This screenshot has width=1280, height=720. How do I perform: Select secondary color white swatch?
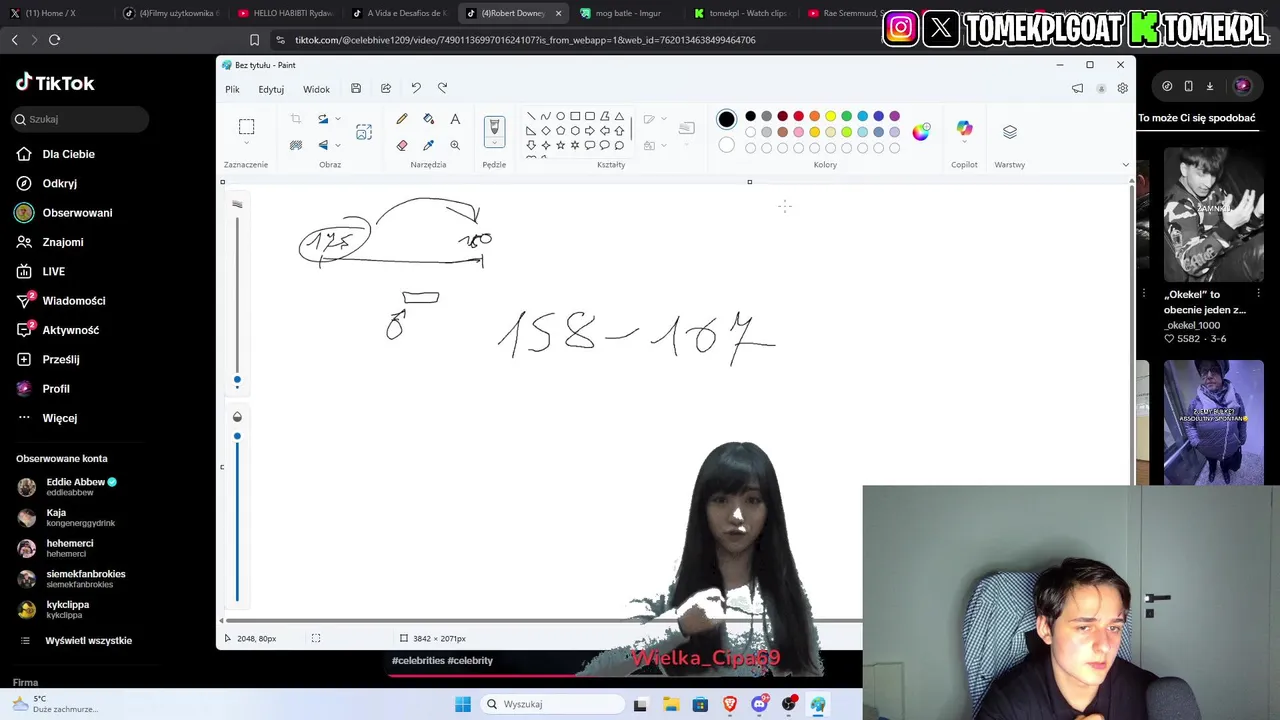tap(727, 145)
